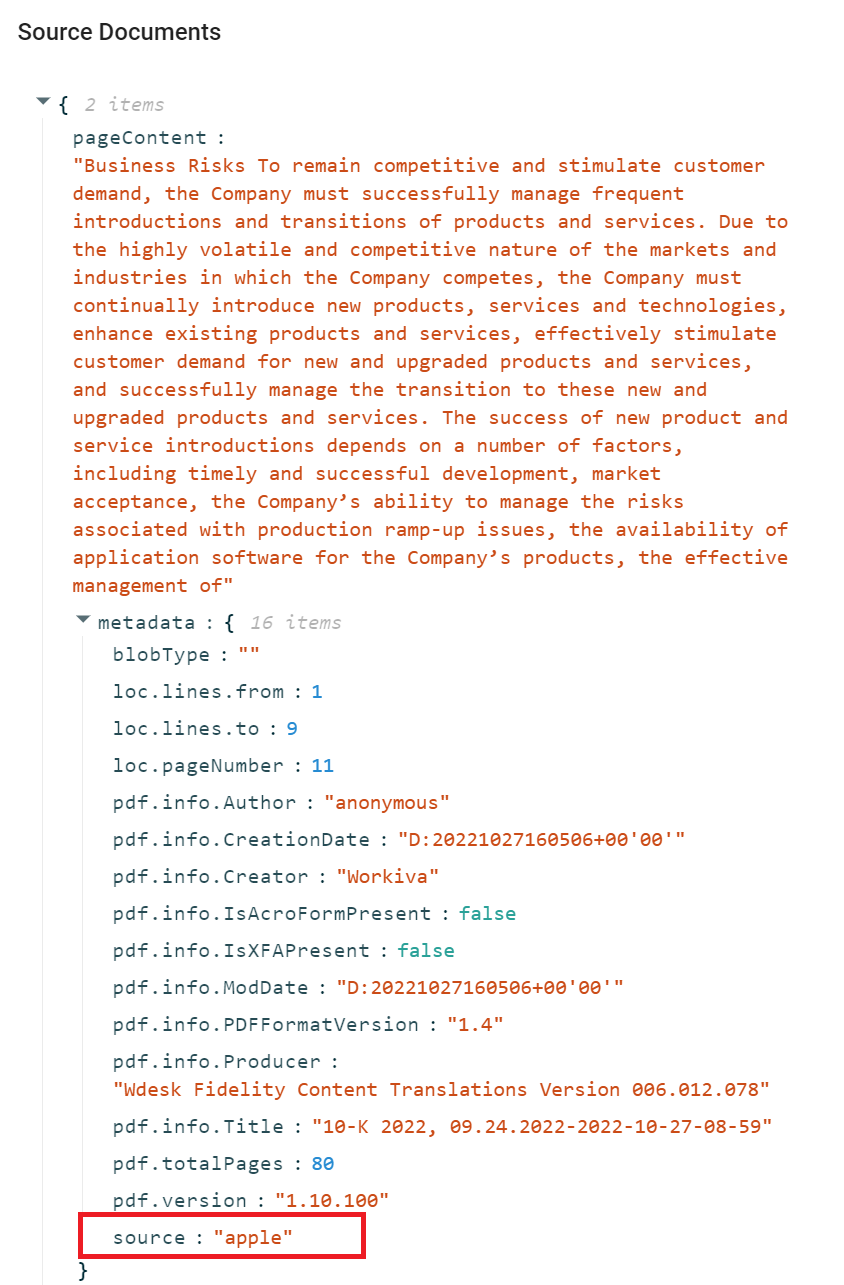Collapse the metadata object triangle
This screenshot has height=1285, width=844.
click(x=84, y=620)
